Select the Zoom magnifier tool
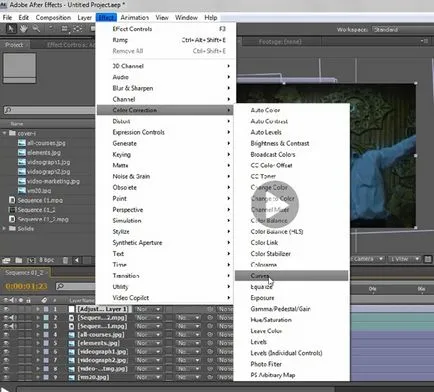434x392 pixels. pyautogui.click(x=36, y=29)
